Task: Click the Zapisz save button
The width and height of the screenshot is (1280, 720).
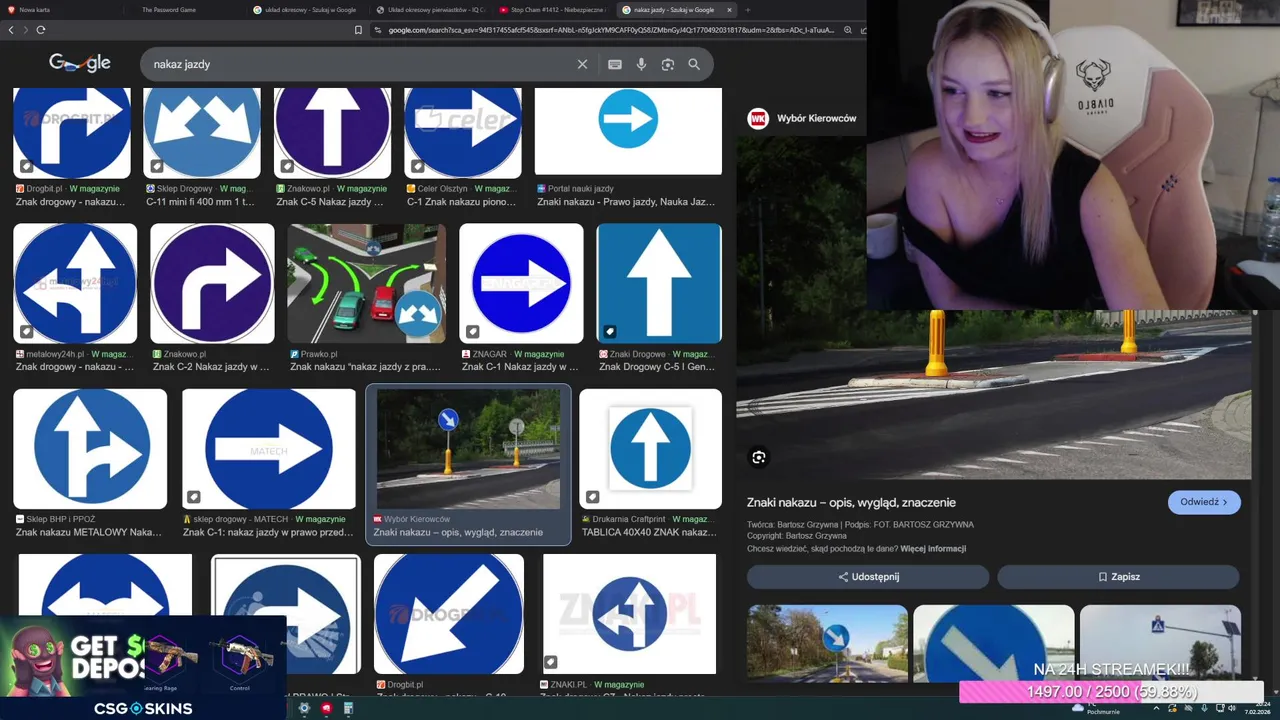Action: [x=1118, y=577]
